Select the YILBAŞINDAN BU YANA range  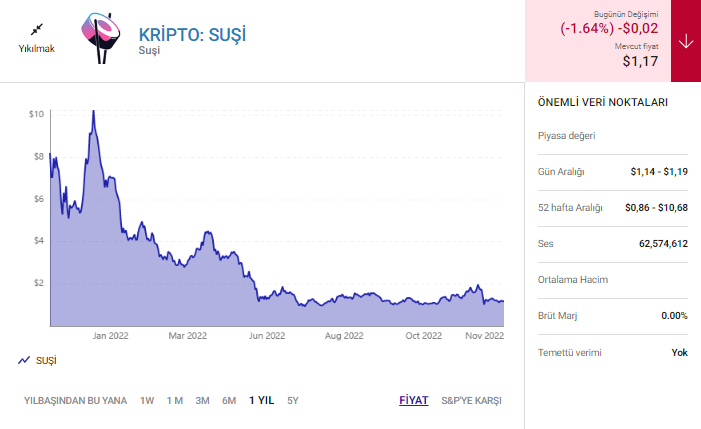75,400
